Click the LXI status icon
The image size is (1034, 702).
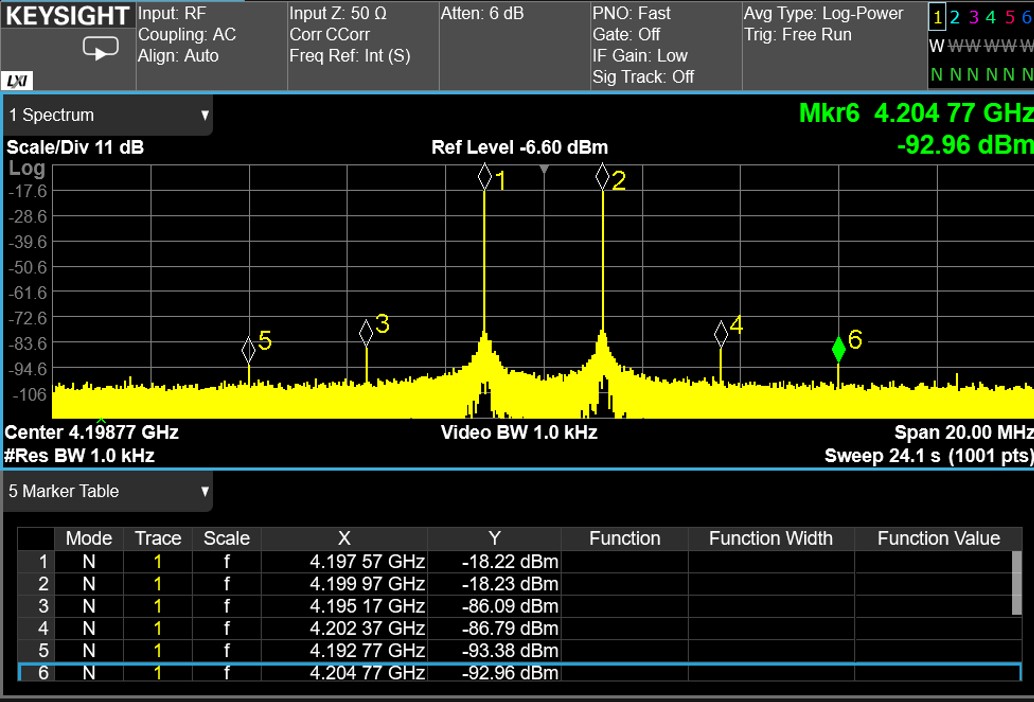[16, 81]
